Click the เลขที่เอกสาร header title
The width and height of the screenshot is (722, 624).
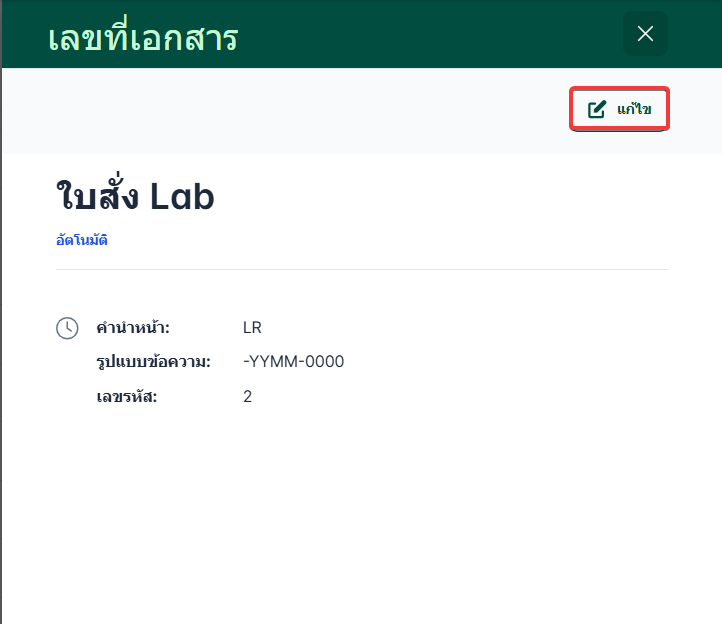143,38
